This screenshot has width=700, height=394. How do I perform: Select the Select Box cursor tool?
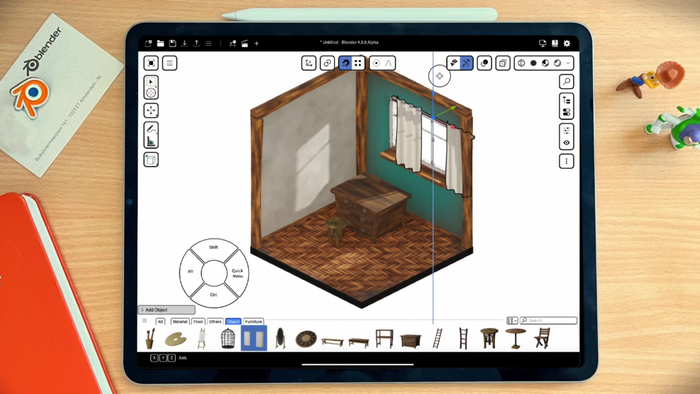(151, 82)
